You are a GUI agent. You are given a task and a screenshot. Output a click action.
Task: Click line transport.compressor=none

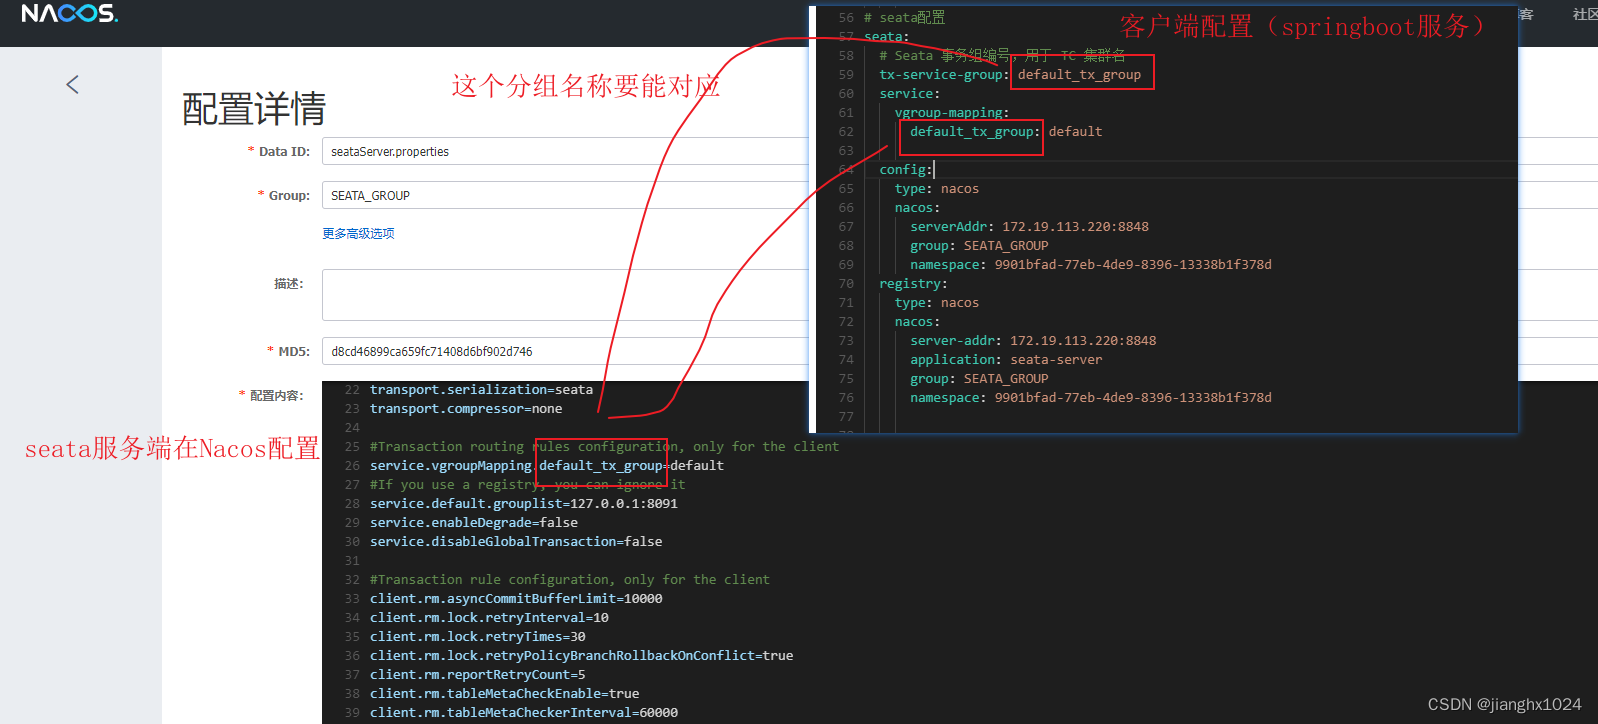466,409
